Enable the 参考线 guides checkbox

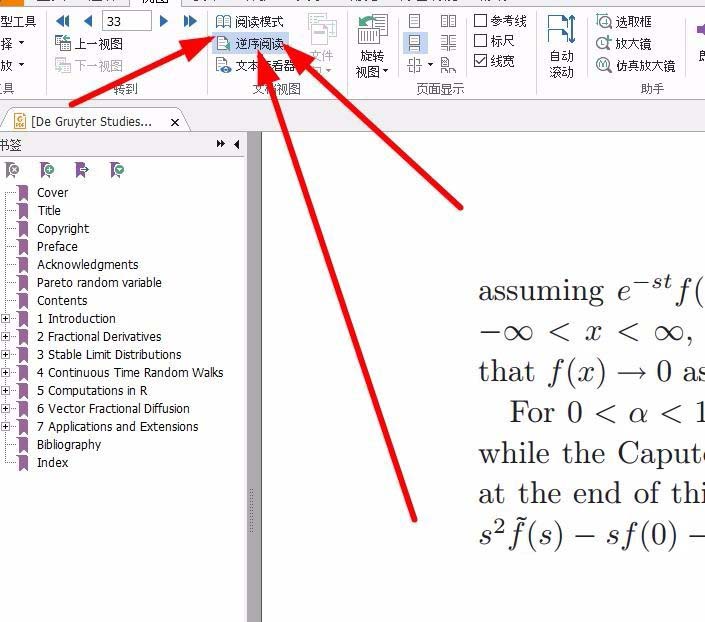[481, 21]
